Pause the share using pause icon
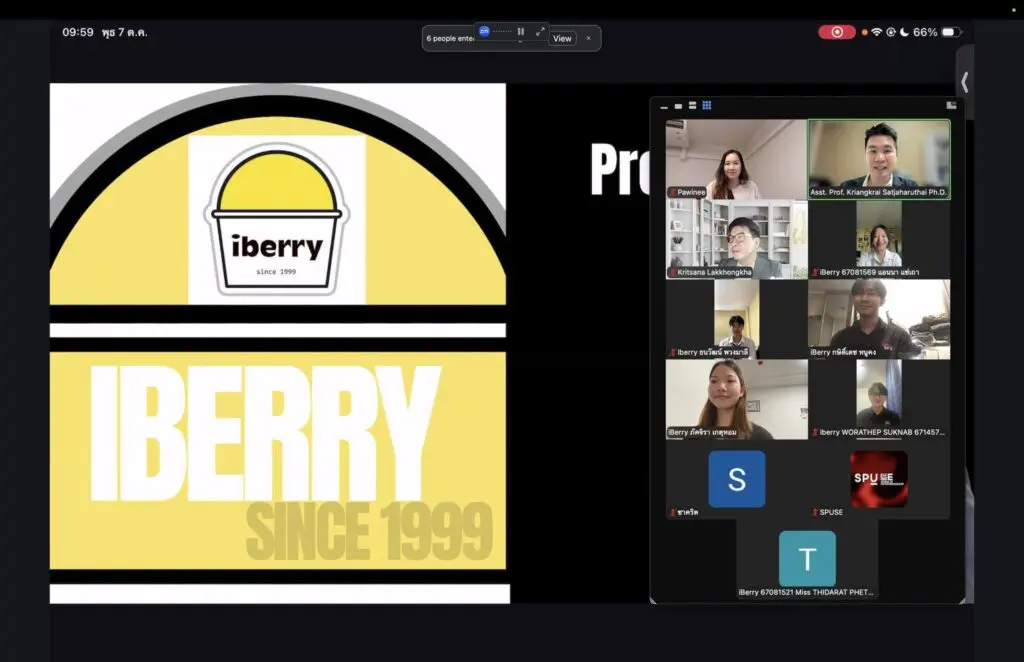The image size is (1024, 662). pyautogui.click(x=520, y=31)
